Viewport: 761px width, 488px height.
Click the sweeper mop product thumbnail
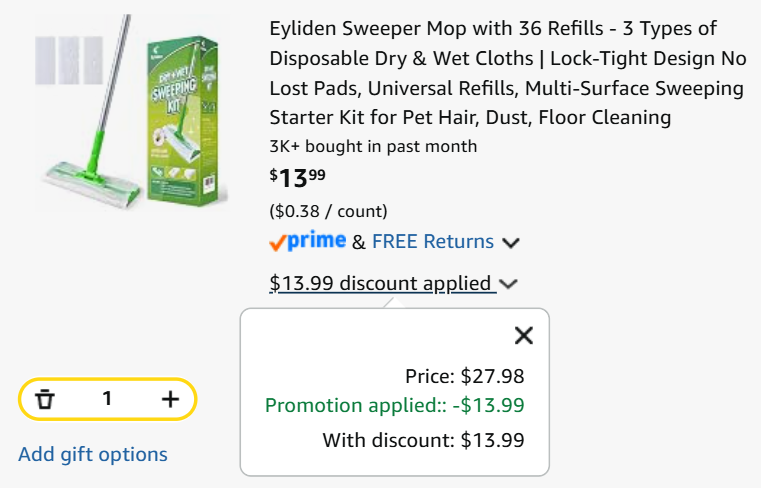(131, 112)
